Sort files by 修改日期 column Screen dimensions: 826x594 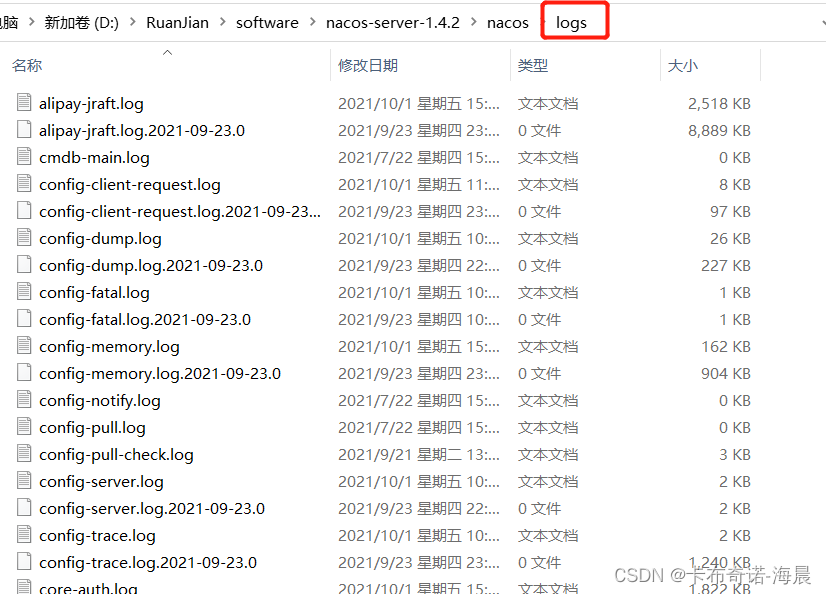pos(365,65)
